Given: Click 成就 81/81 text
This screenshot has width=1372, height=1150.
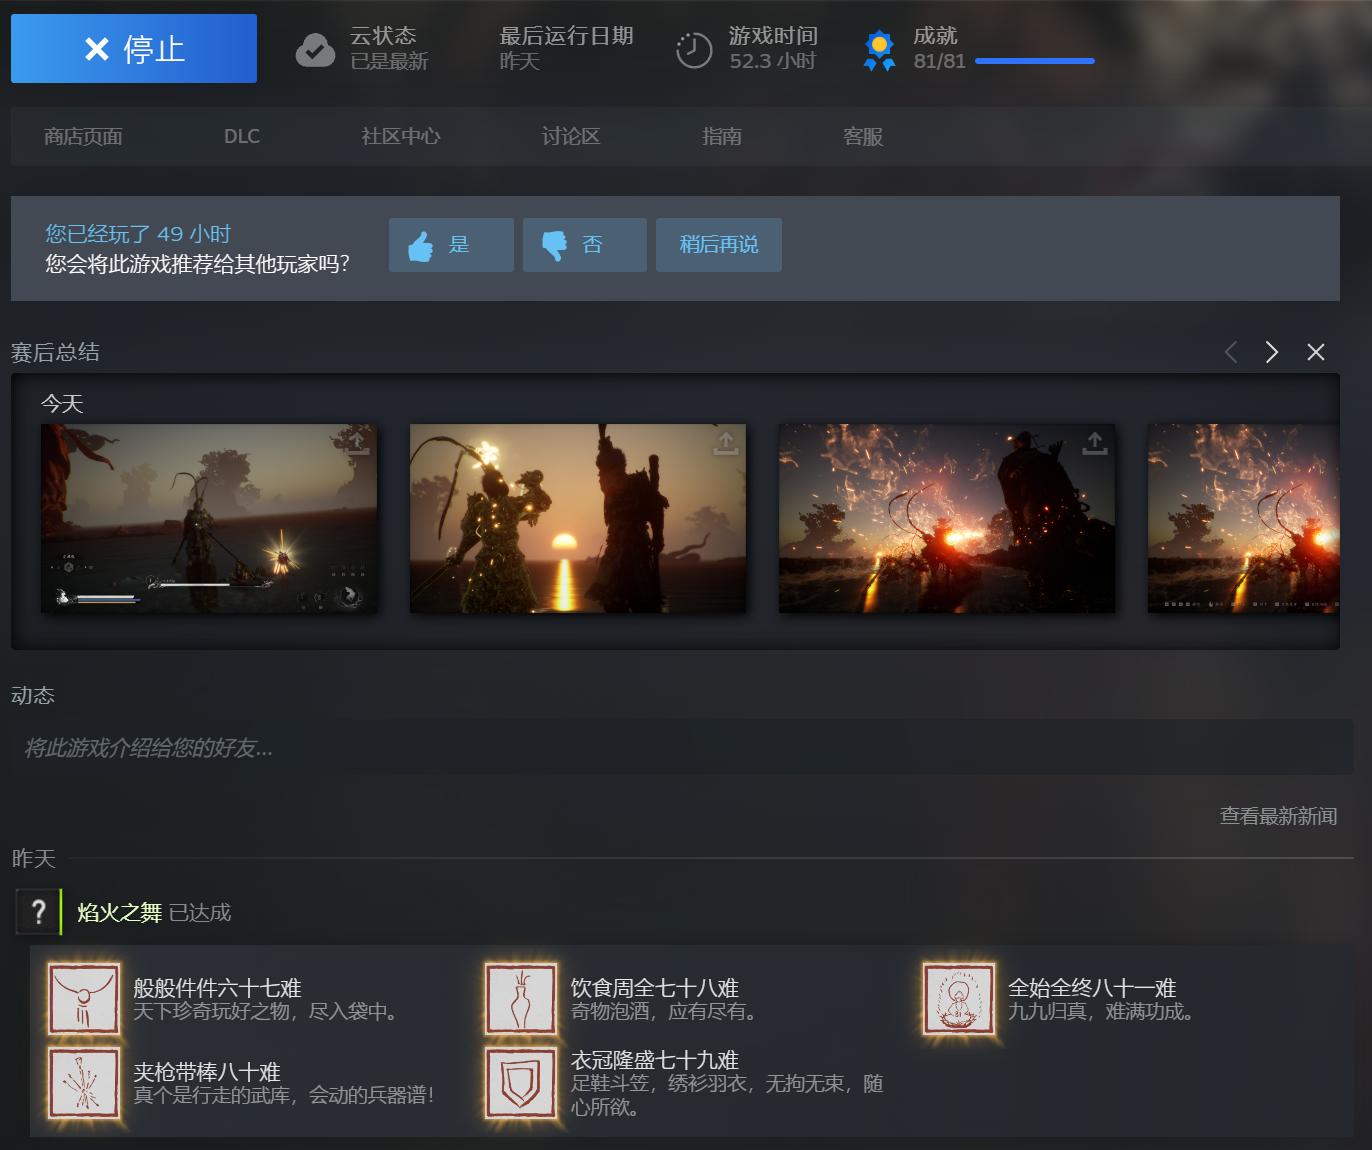Looking at the screenshot, I should 939,48.
